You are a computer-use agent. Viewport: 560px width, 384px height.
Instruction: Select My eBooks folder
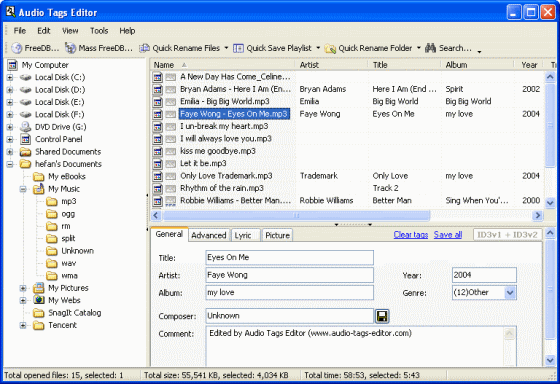click(x=67, y=176)
